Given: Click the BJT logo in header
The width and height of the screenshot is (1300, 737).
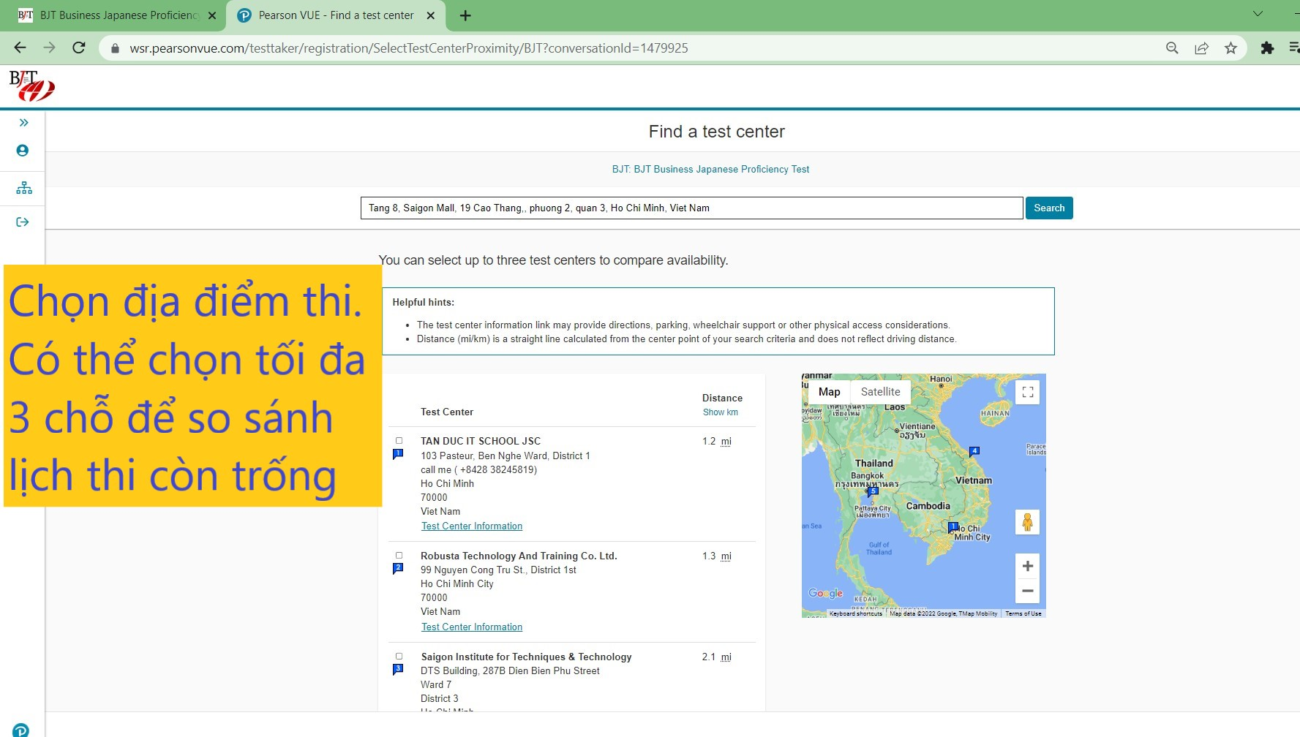Looking at the screenshot, I should click(x=32, y=85).
